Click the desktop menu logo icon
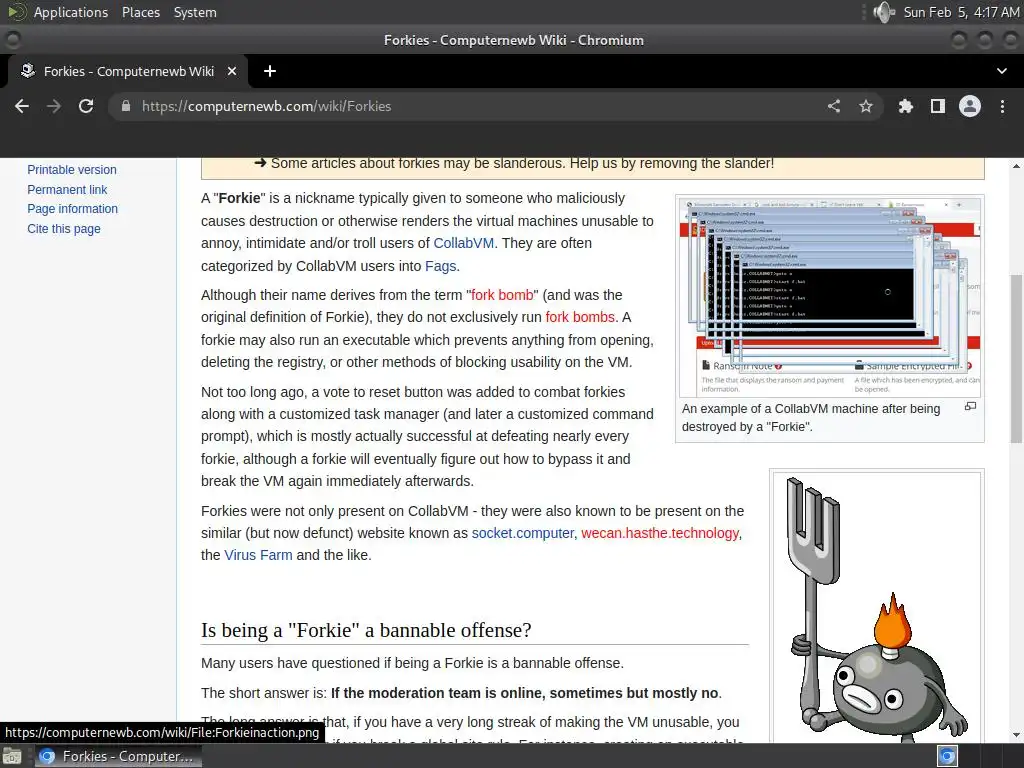1024x768 pixels. [16, 12]
